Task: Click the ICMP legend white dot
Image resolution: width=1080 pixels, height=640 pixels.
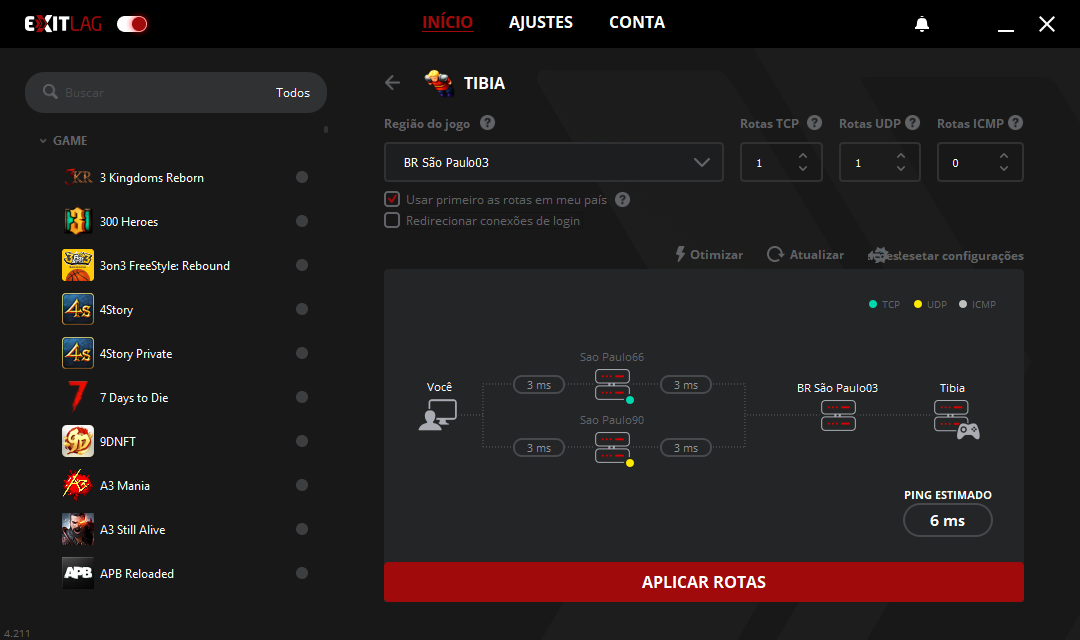Action: (963, 304)
